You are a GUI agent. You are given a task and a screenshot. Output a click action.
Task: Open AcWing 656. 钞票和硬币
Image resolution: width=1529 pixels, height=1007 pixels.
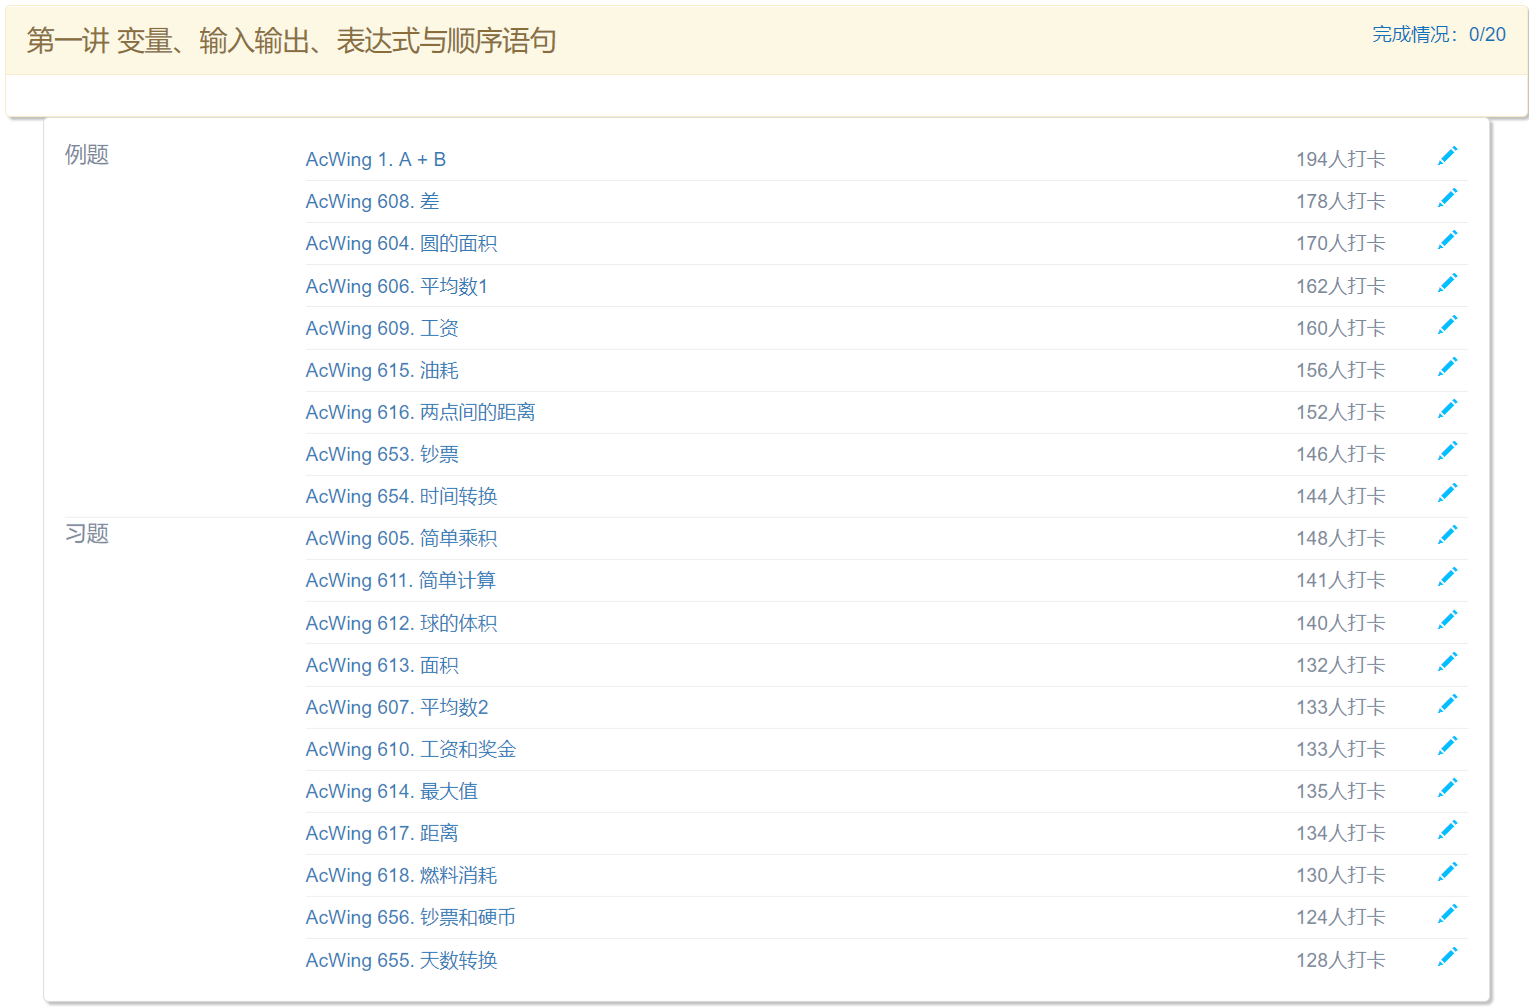tap(410, 917)
